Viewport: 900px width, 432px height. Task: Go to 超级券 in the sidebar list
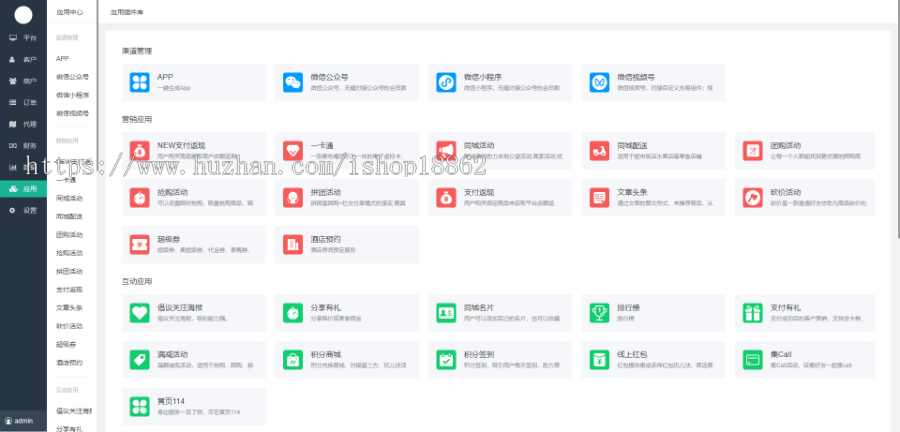(66, 344)
